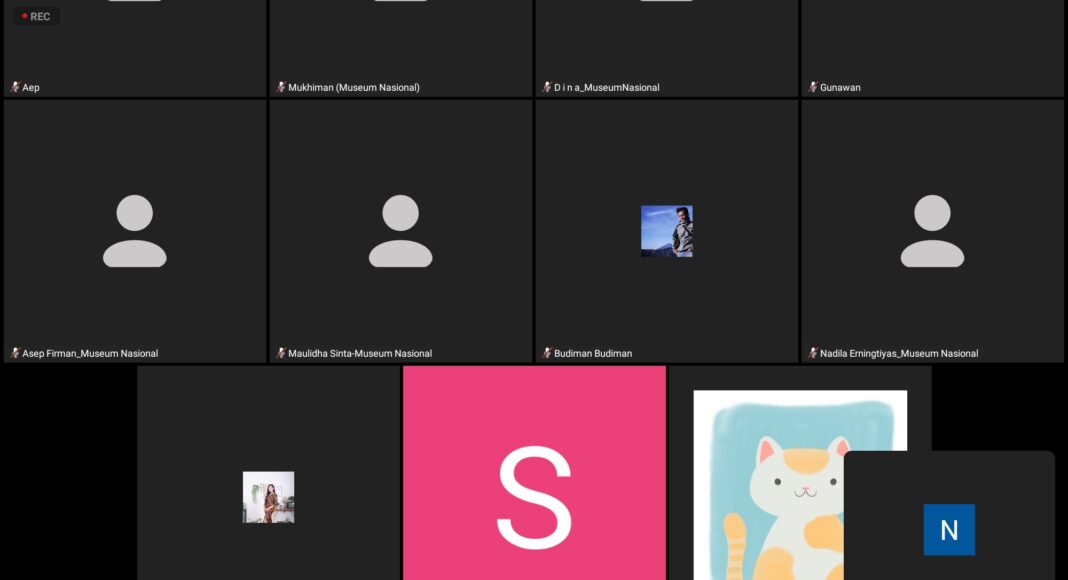Click the name Maulidha Sinta-Museum Nasional

(360, 353)
